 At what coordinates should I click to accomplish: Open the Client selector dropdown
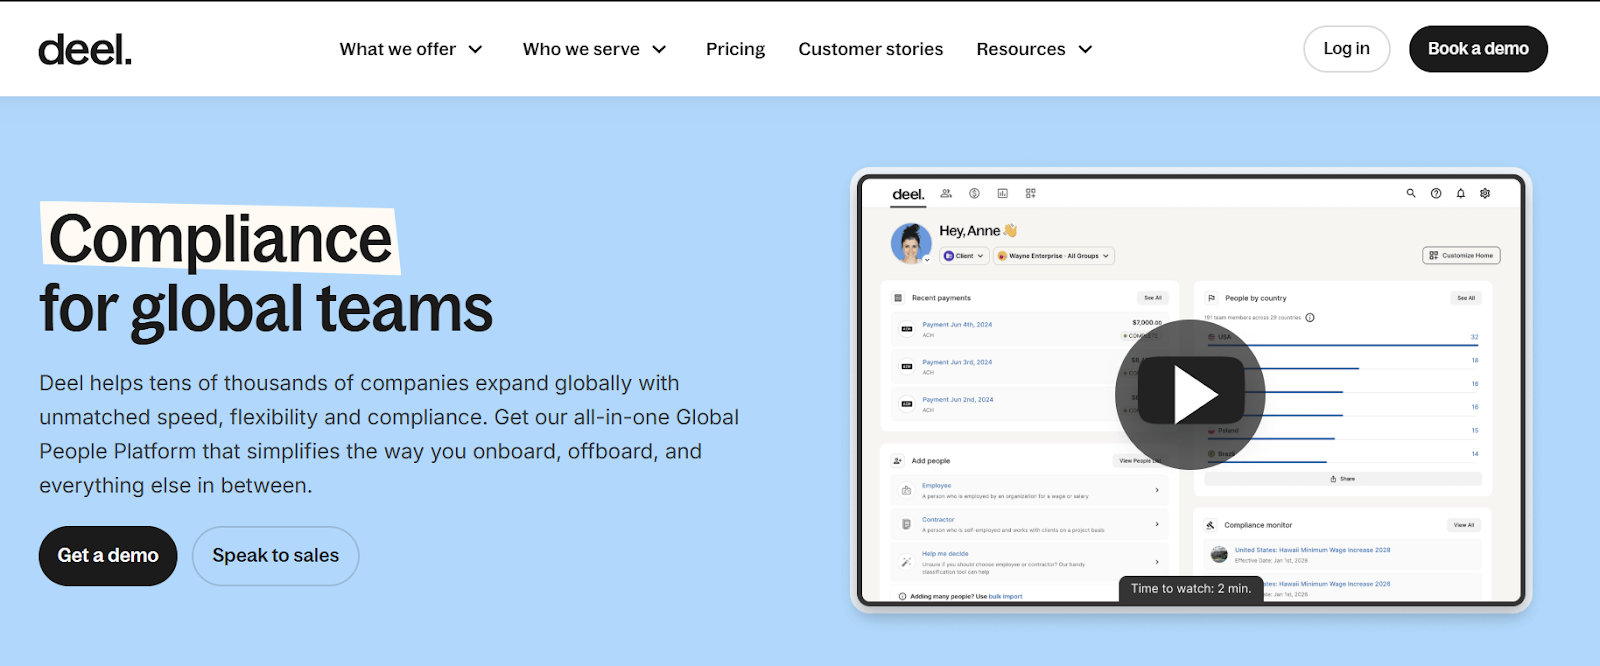(x=964, y=256)
